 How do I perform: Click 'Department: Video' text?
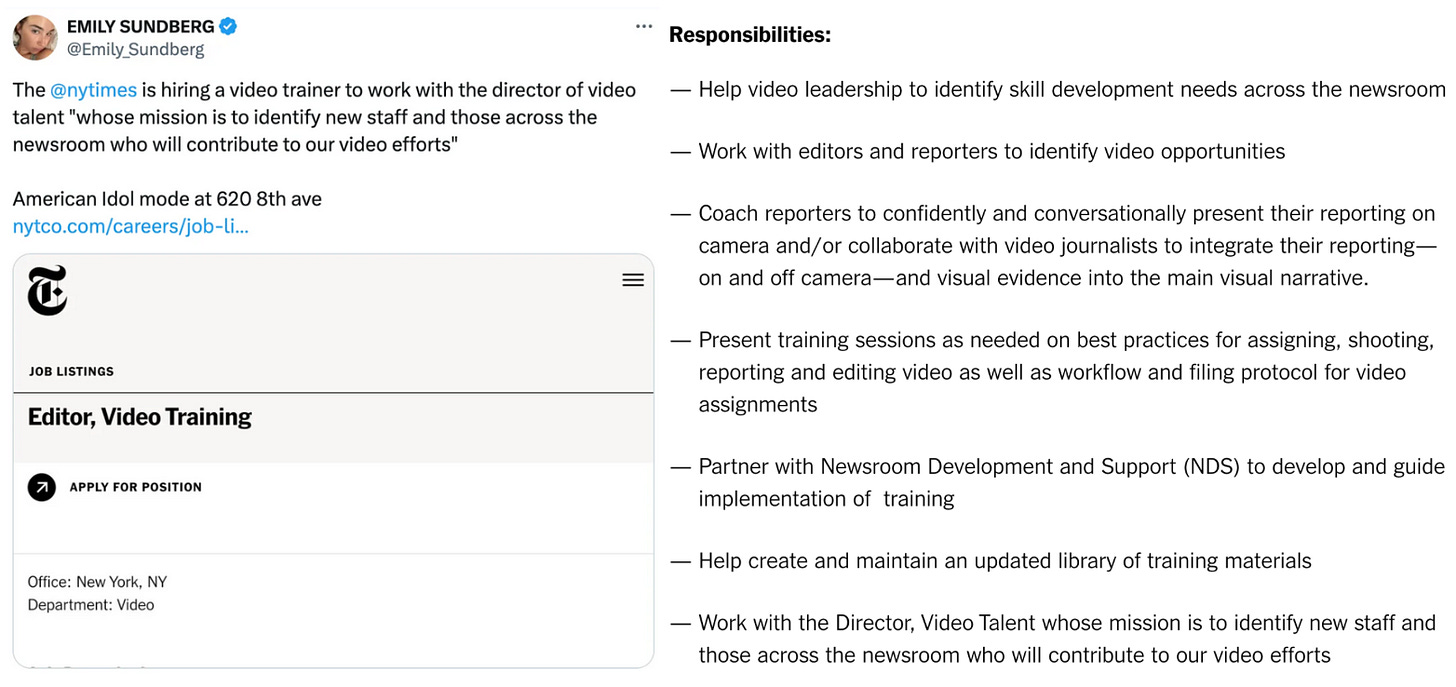point(91,605)
